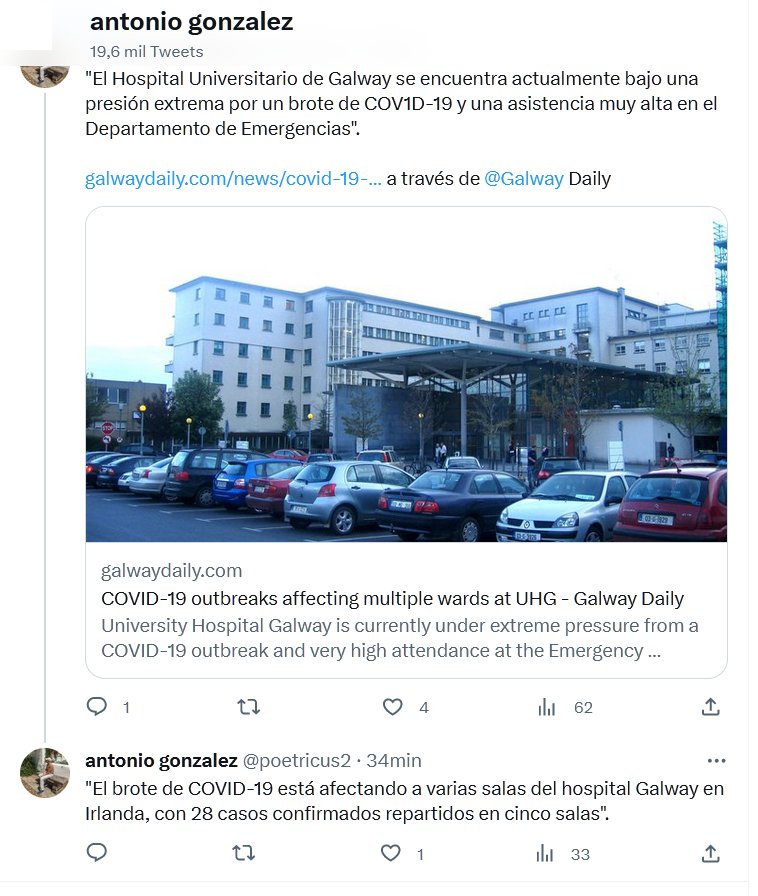This screenshot has width=758, height=896.
Task: Open the 34min timestamp of the tweet
Action: (x=393, y=761)
